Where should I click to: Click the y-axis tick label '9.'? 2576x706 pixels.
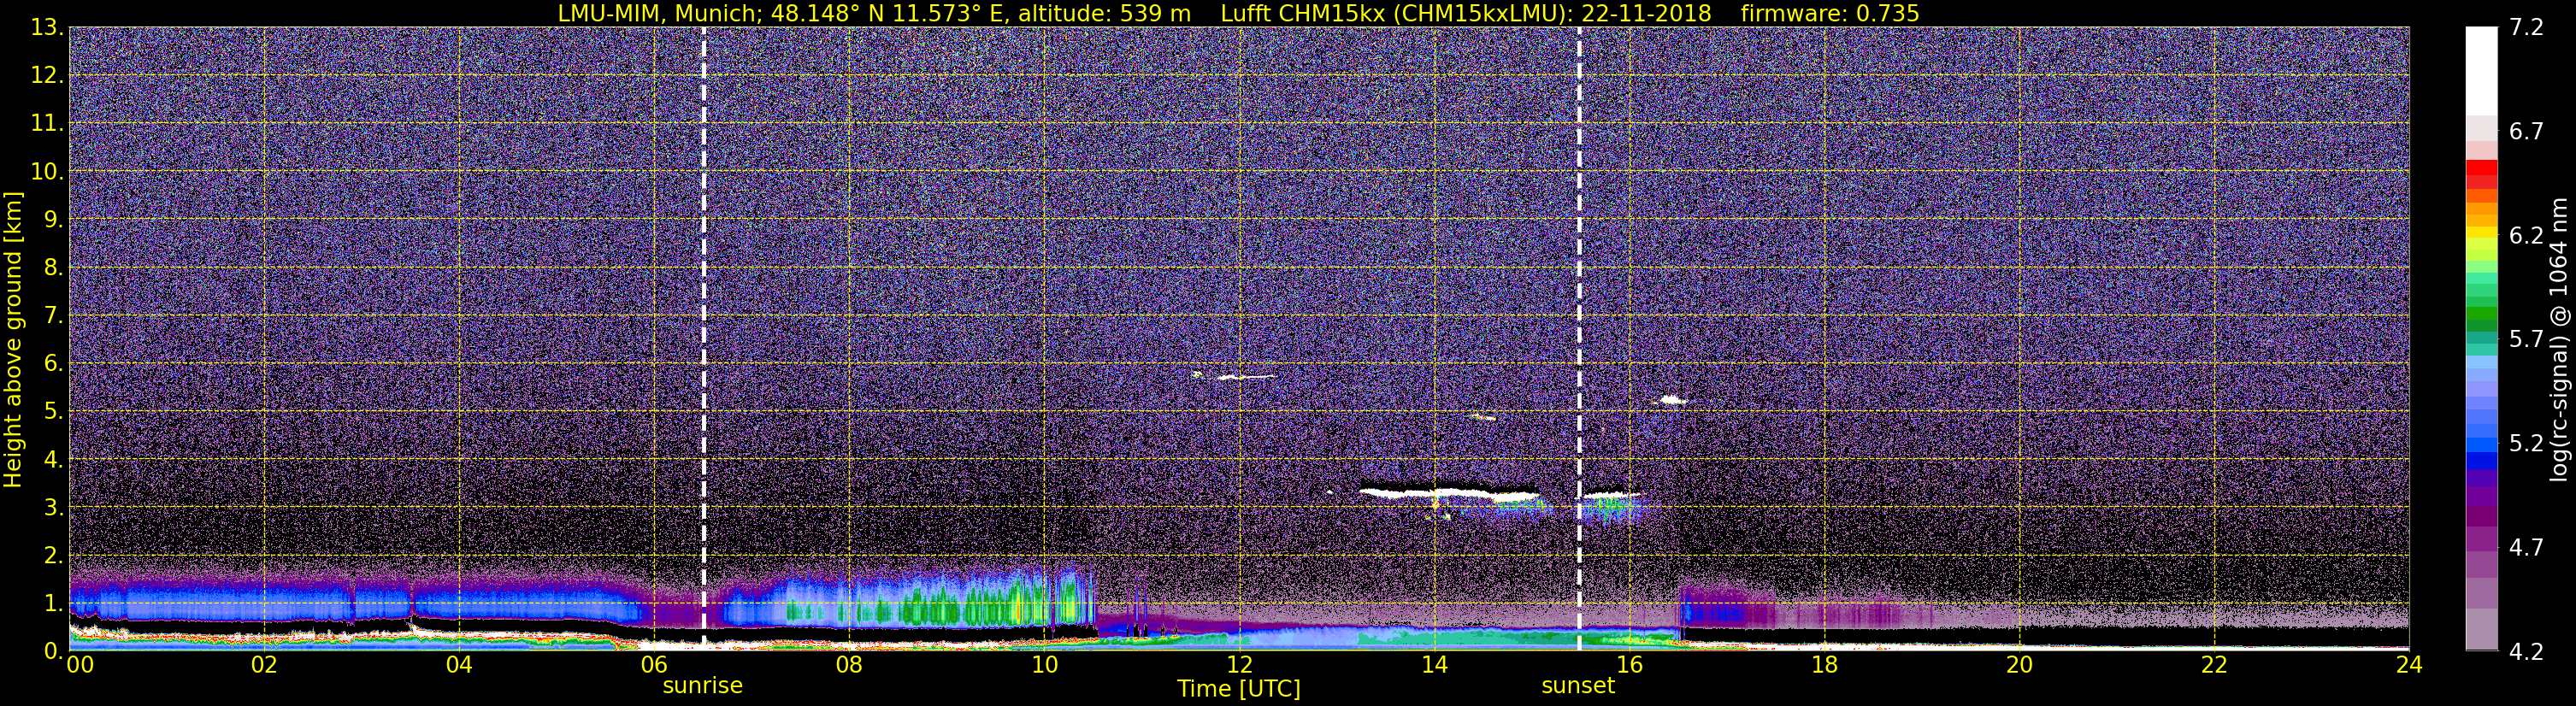(53, 220)
